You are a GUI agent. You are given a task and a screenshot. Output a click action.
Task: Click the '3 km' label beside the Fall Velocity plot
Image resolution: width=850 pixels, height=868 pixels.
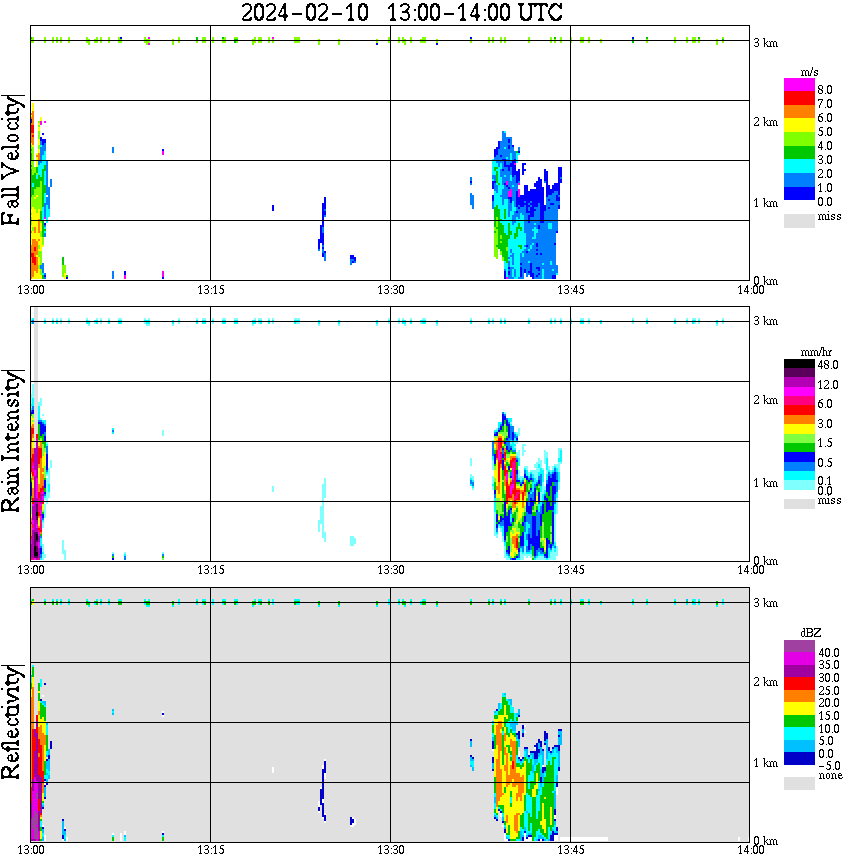coord(765,43)
